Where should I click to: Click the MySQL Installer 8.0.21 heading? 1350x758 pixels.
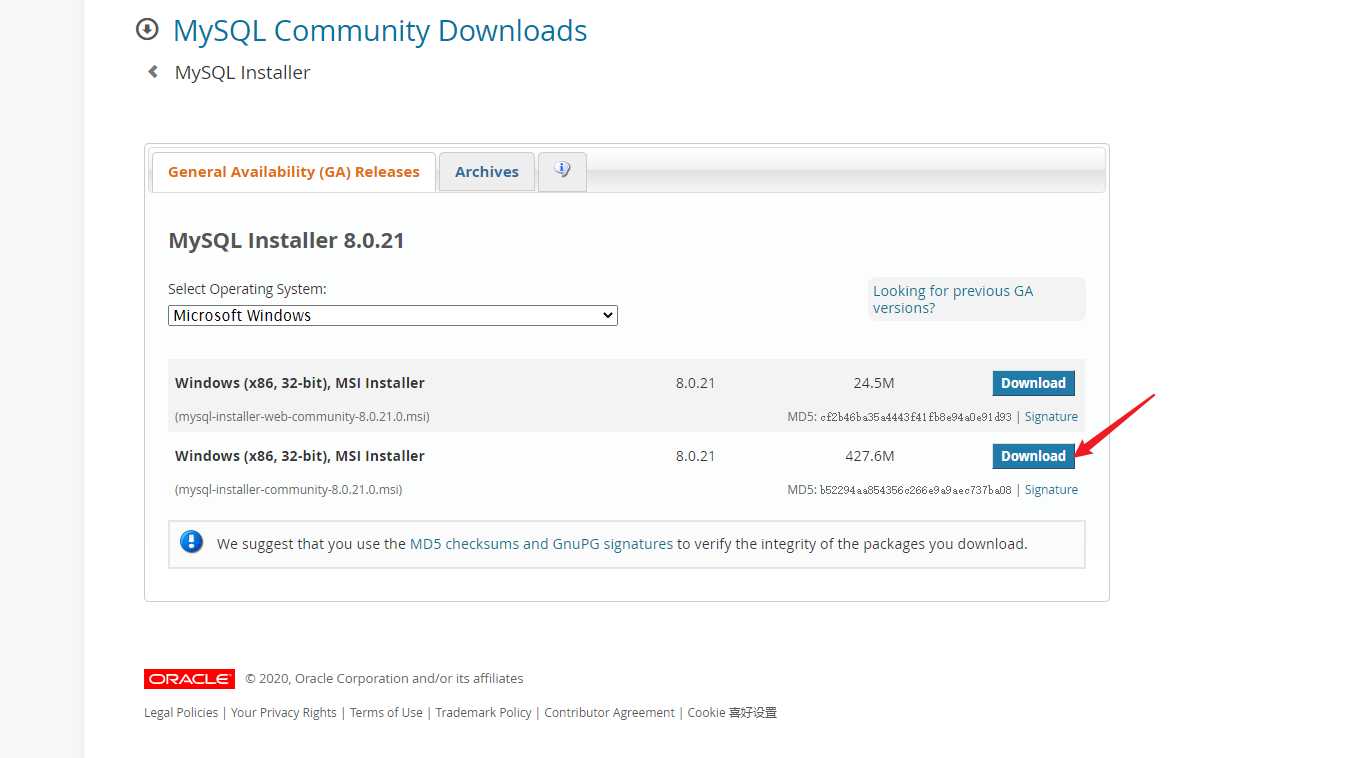tap(286, 241)
